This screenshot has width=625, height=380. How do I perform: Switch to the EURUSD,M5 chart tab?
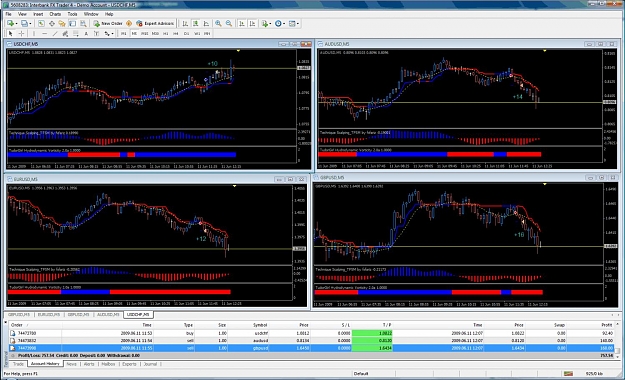click(x=49, y=315)
